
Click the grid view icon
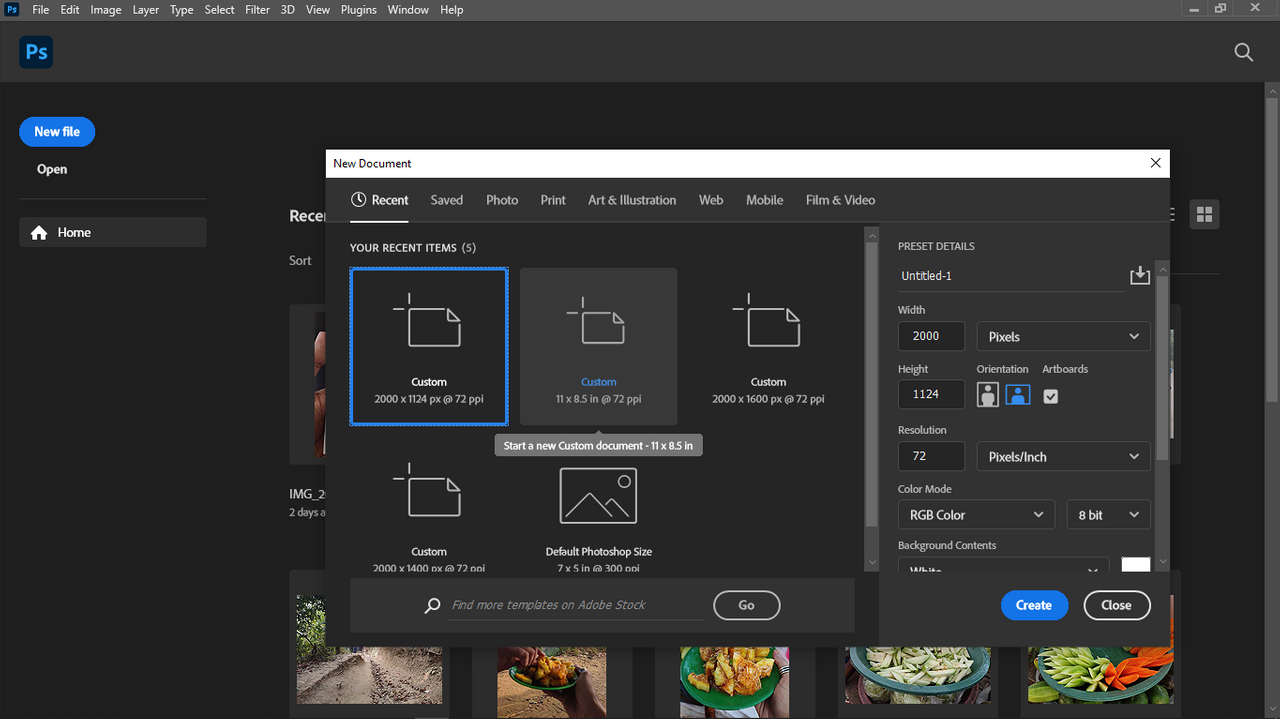point(1204,214)
